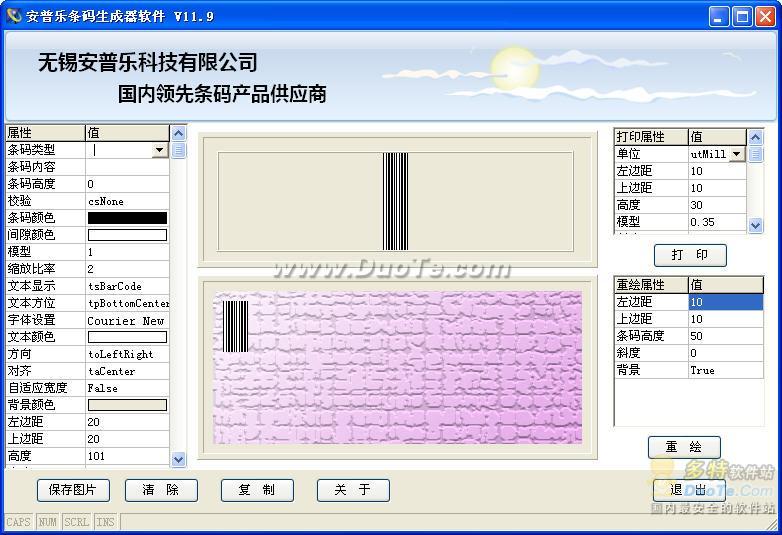Viewport: 782px width, 535px height.
Task: Click the scroll down arrow of the 属性 list
Action: tap(179, 459)
